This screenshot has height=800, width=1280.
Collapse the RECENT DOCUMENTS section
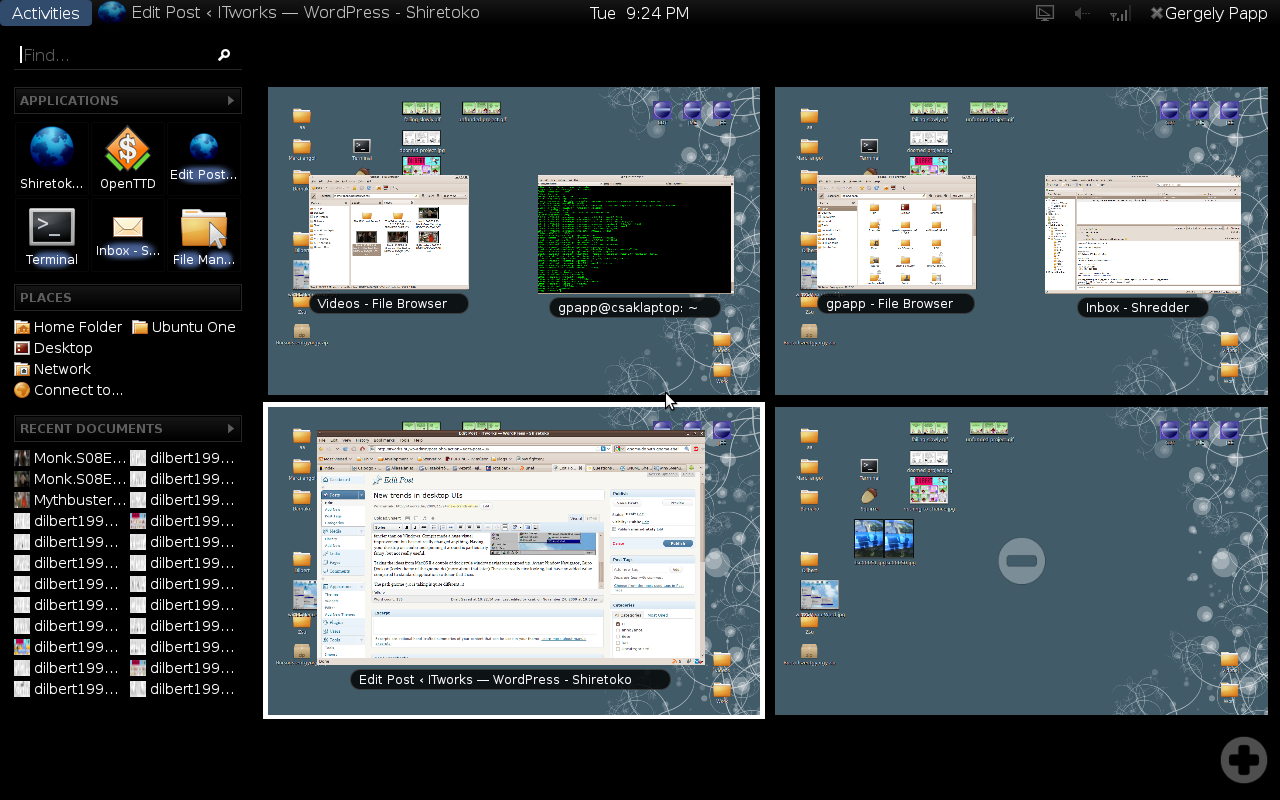click(127, 428)
